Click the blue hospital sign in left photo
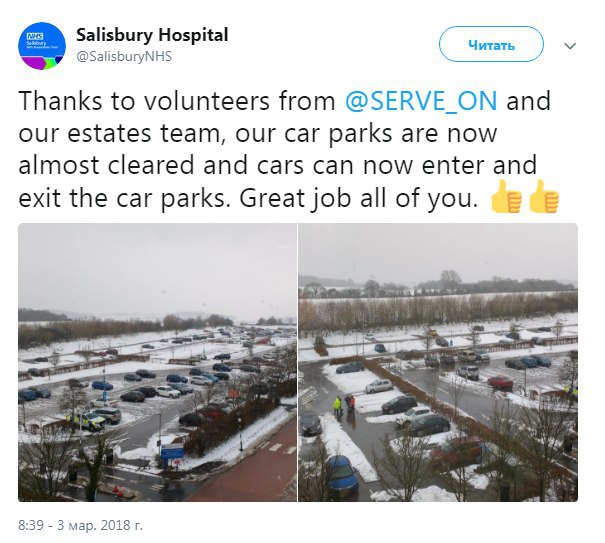Image resolution: width=605 pixels, height=543 pixels. [172, 451]
